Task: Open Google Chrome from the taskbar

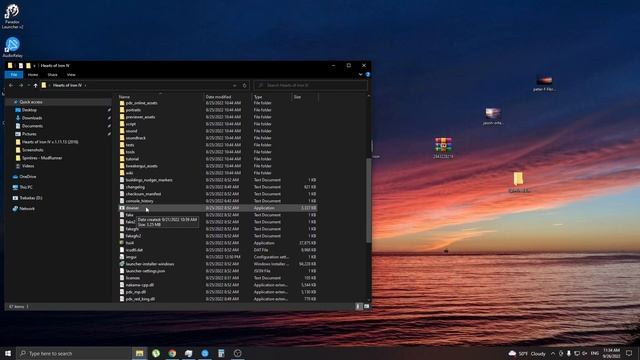Action: 172,353
